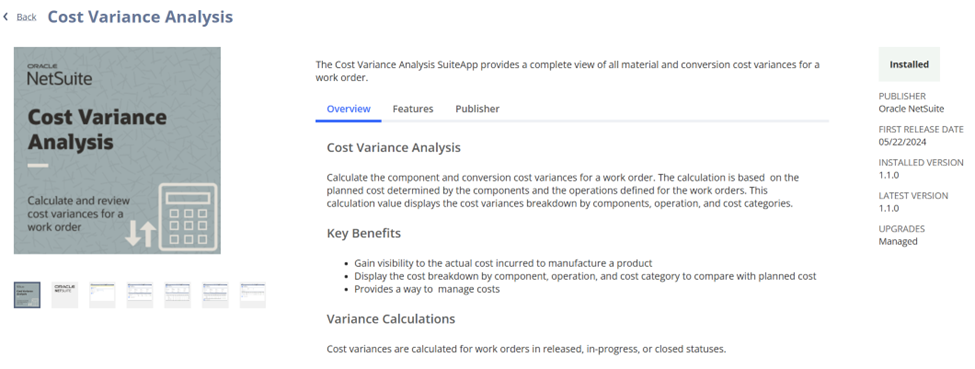The width and height of the screenshot is (975, 369).
Task: Open the sixth screenshot thumbnail
Action: 215,295
